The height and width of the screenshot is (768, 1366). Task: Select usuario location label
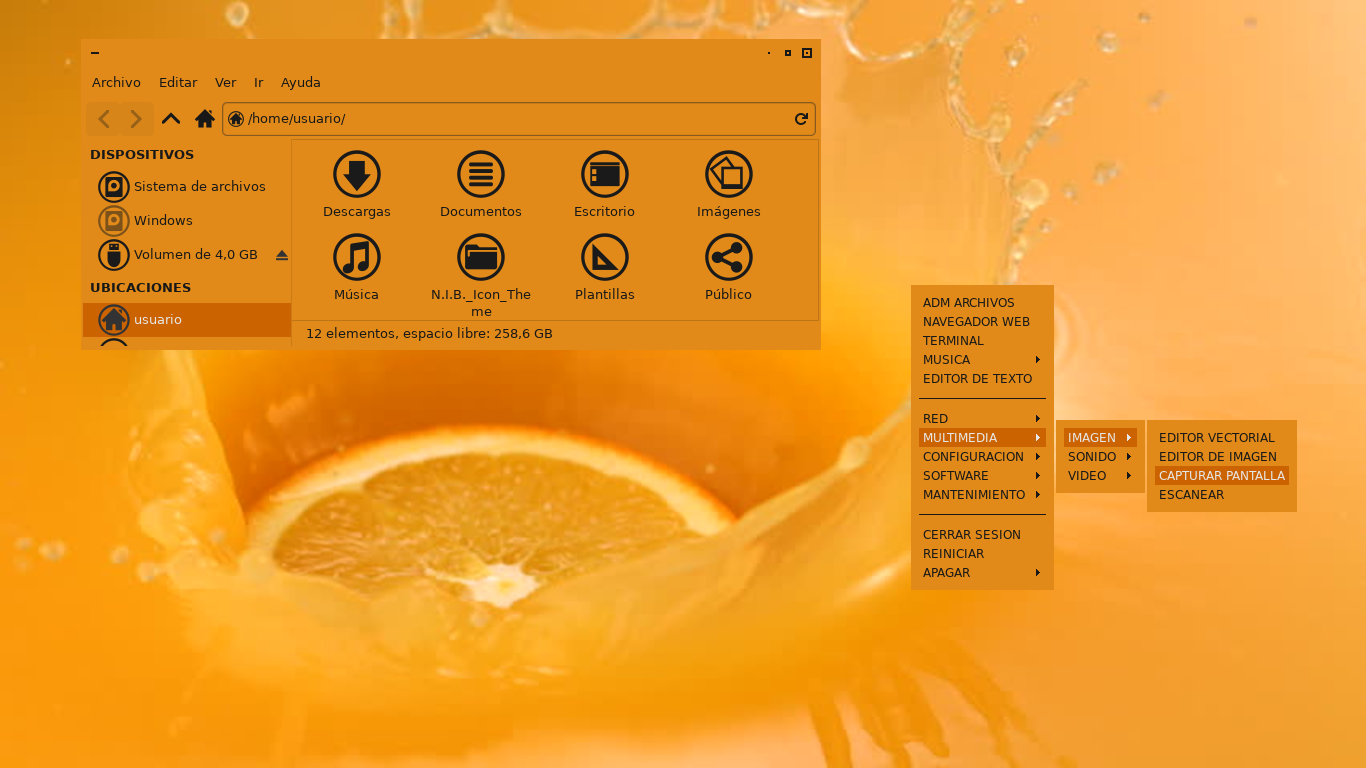pos(158,320)
